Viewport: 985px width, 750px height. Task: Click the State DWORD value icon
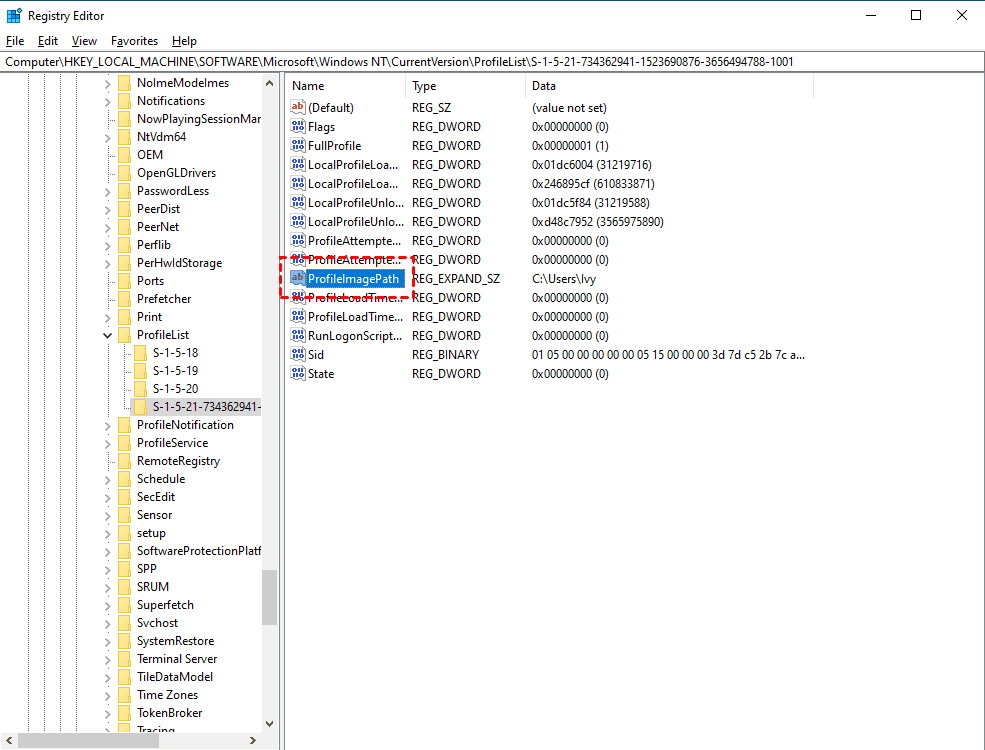pos(298,373)
